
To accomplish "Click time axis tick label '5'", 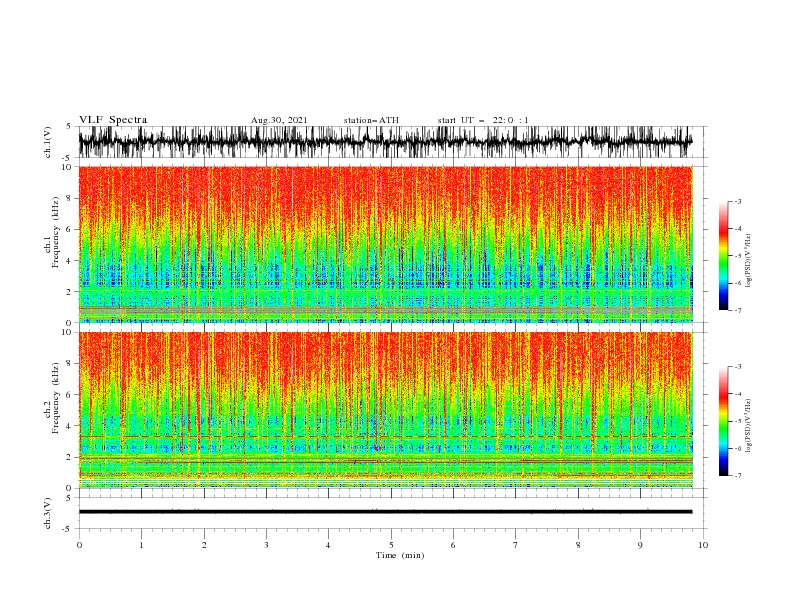I will [391, 545].
